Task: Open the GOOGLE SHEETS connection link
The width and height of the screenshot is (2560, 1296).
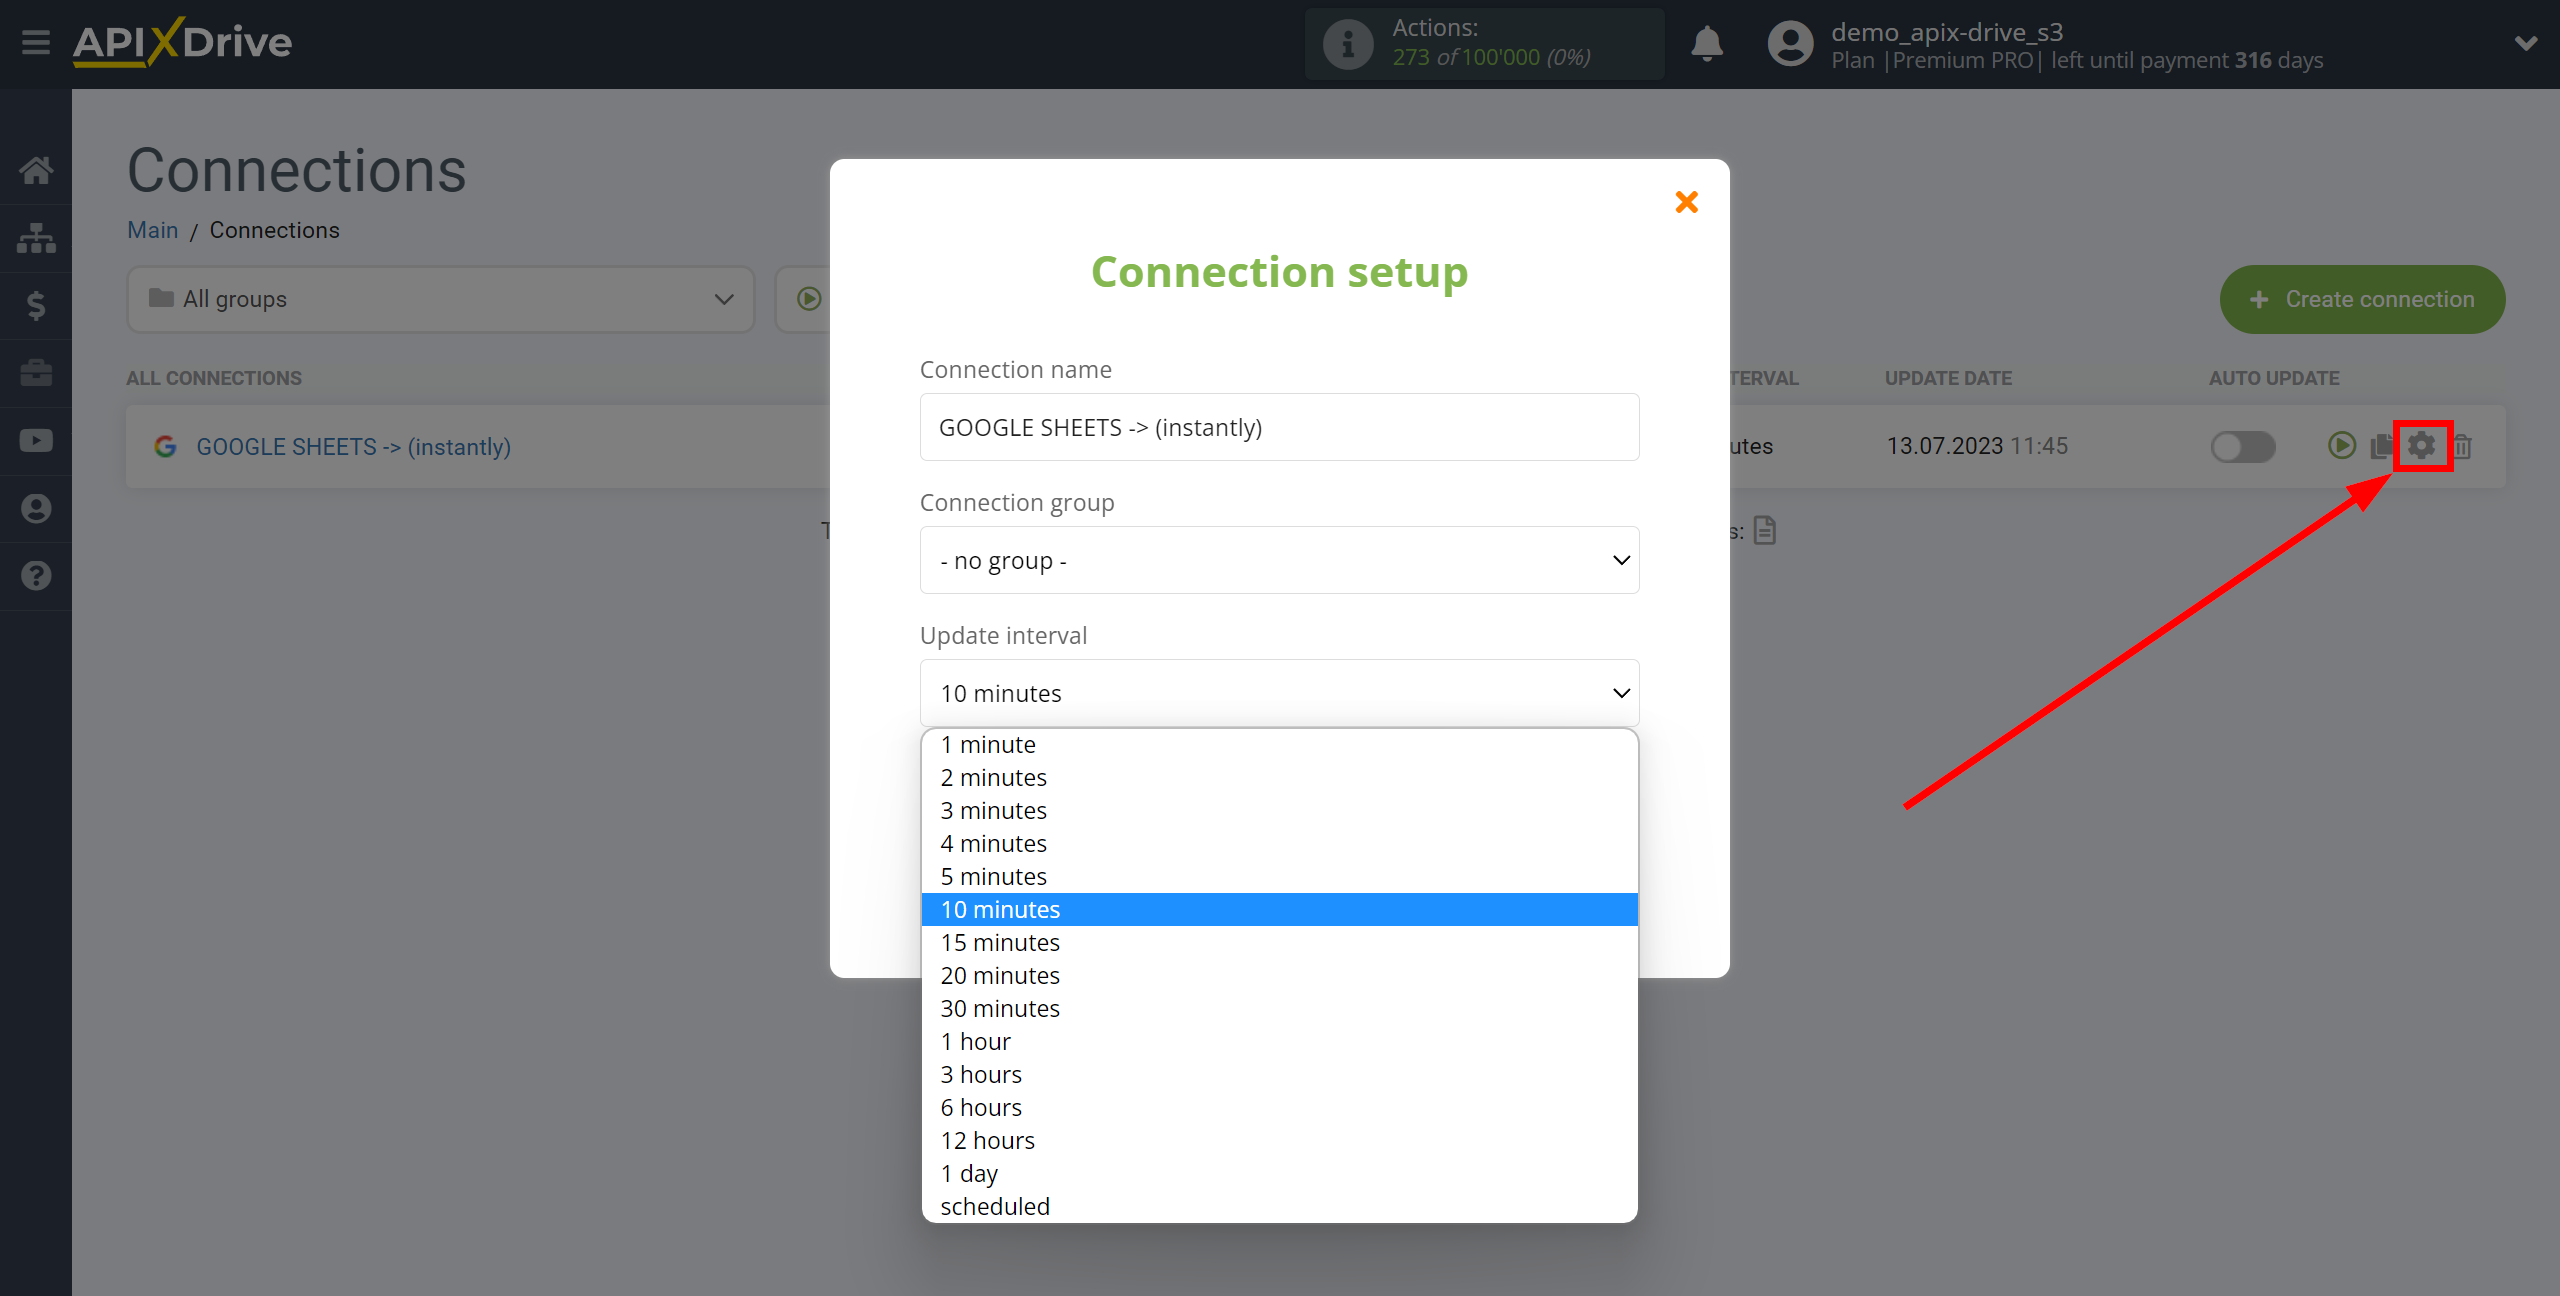Action: 354,445
